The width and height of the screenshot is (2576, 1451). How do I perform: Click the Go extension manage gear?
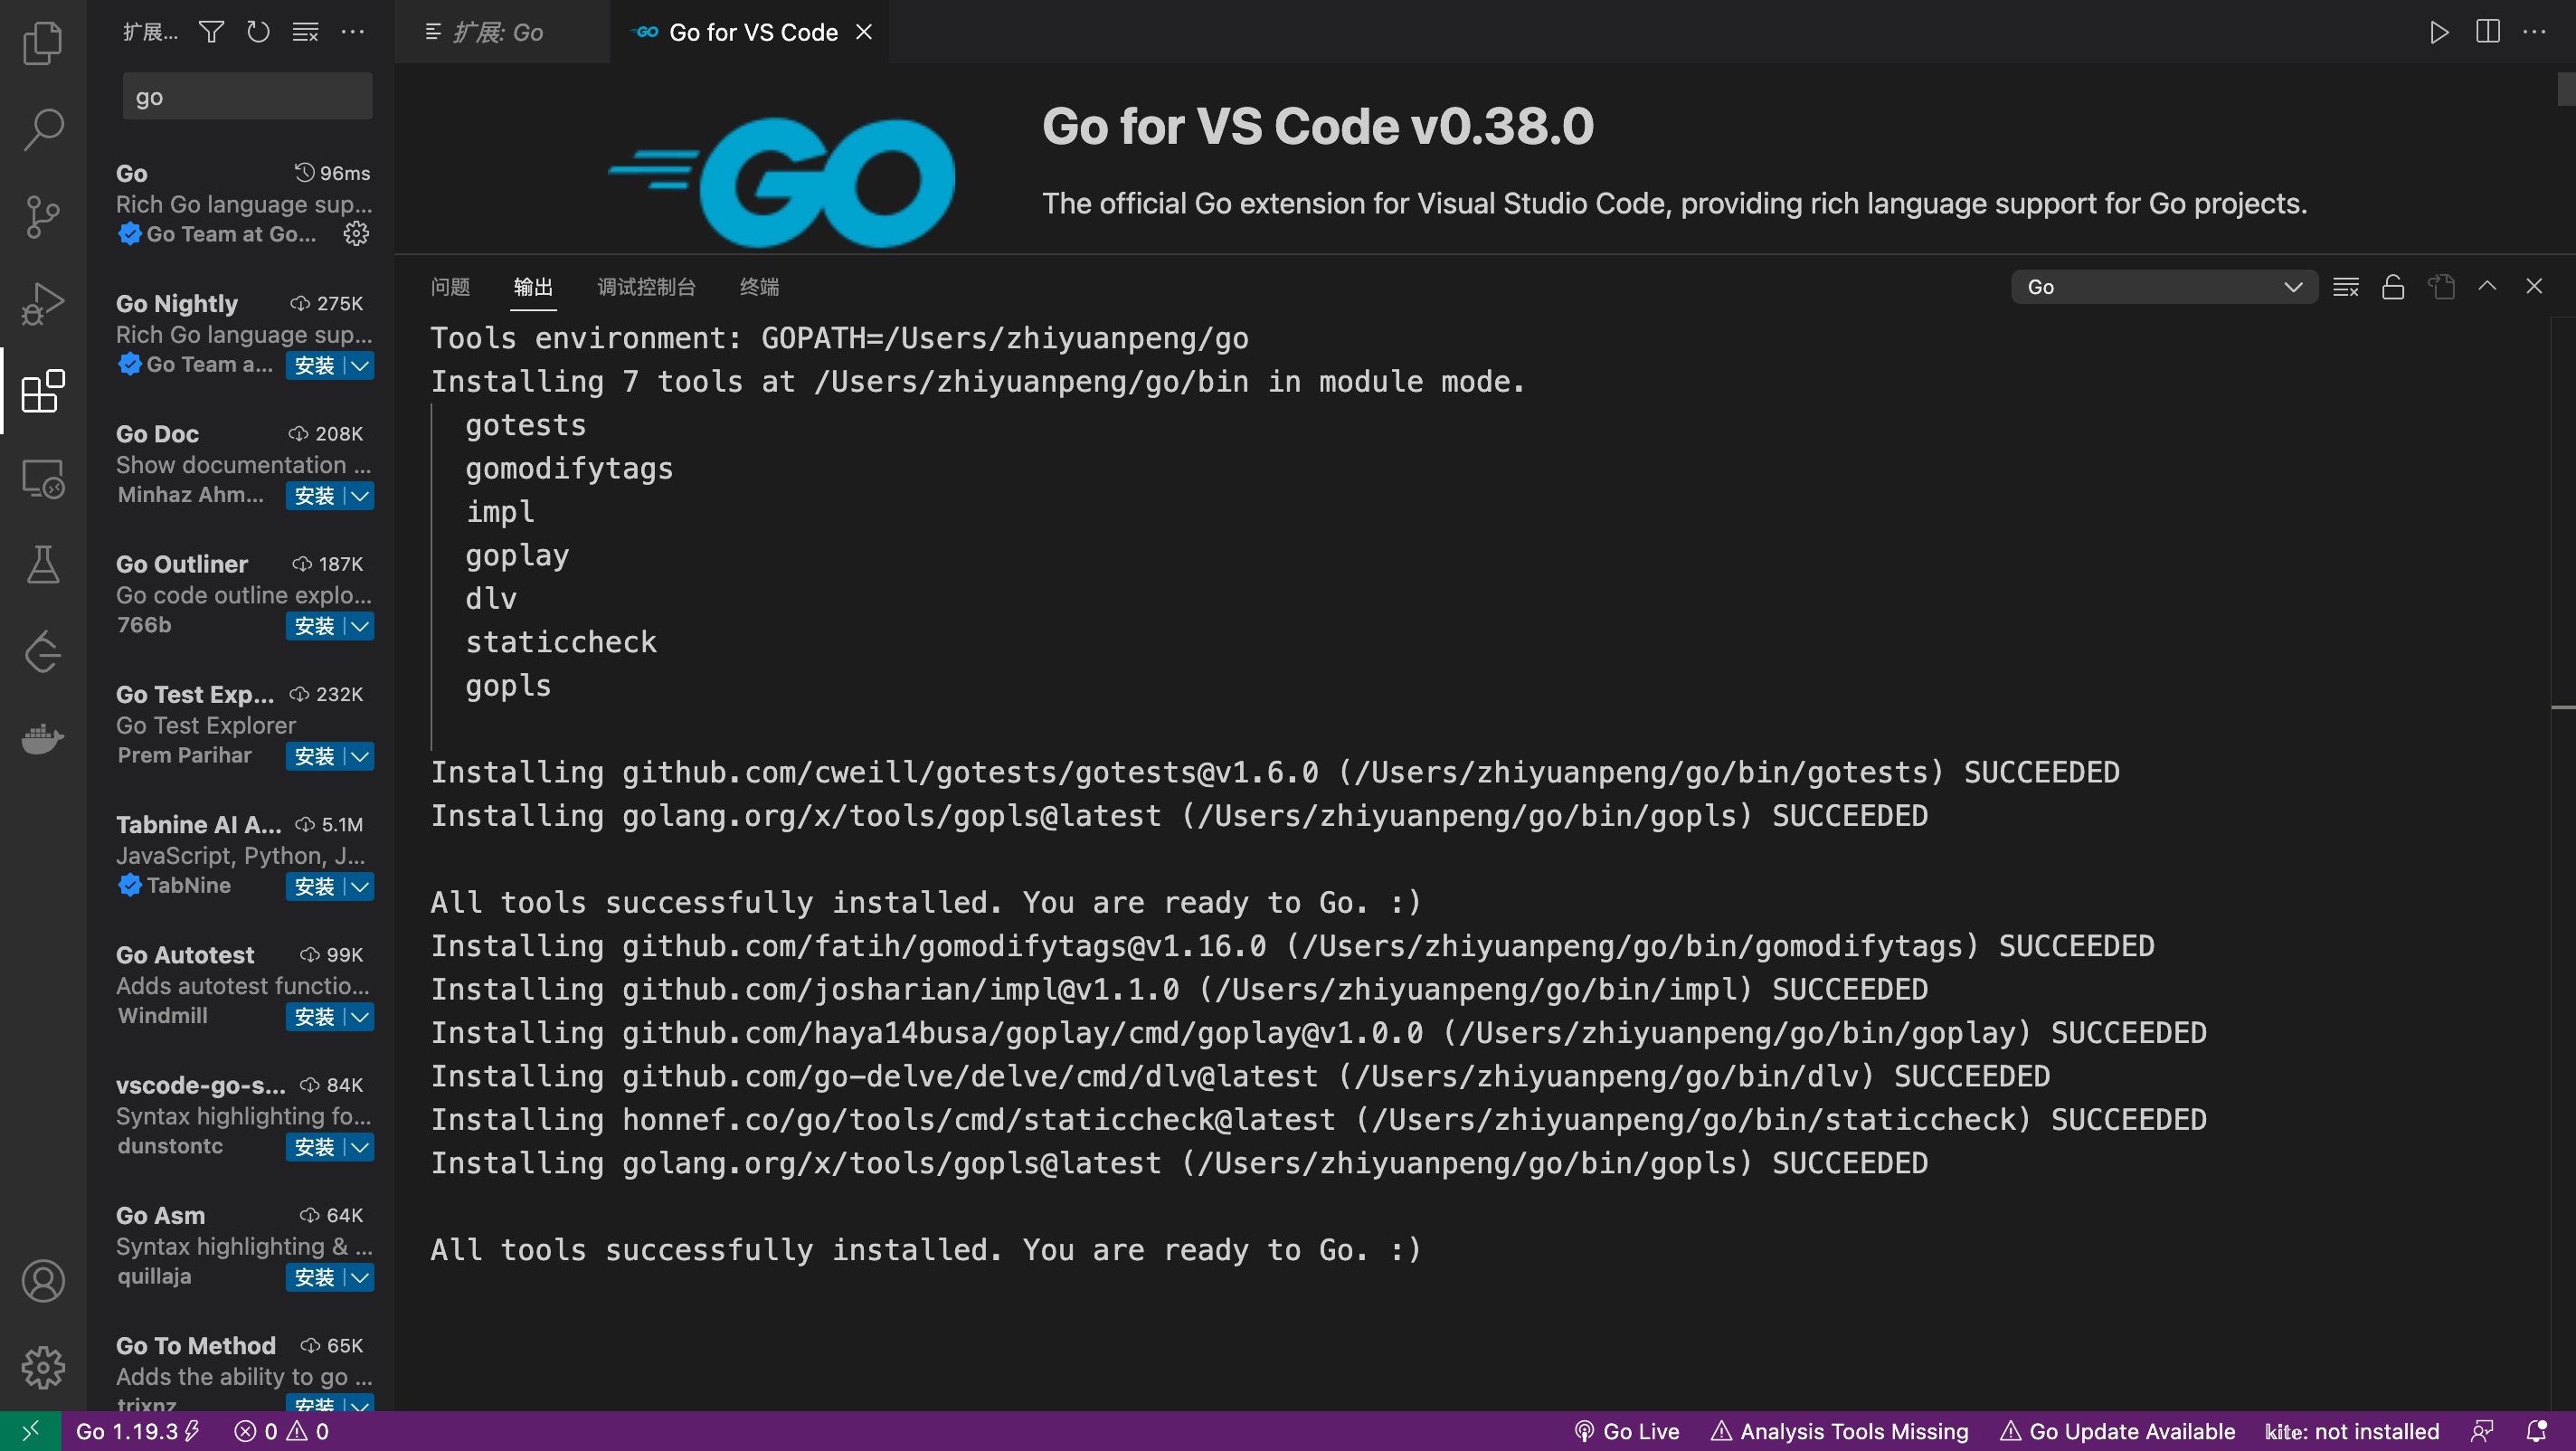pyautogui.click(x=356, y=234)
